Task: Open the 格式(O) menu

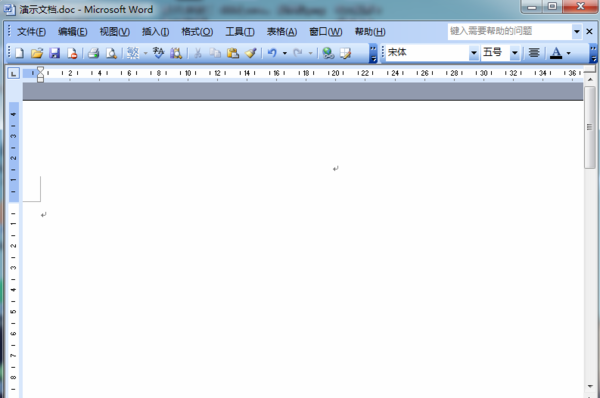Action: 197,32
